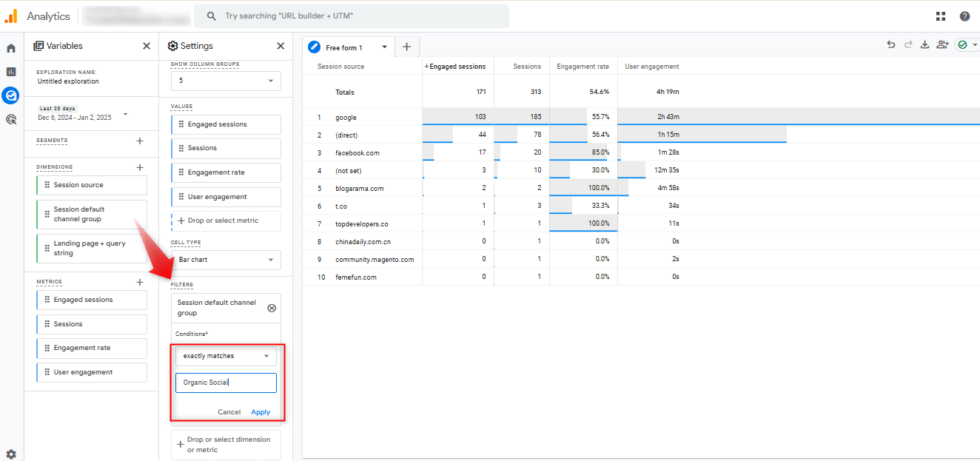Open the data quality status indicator

tap(966, 45)
